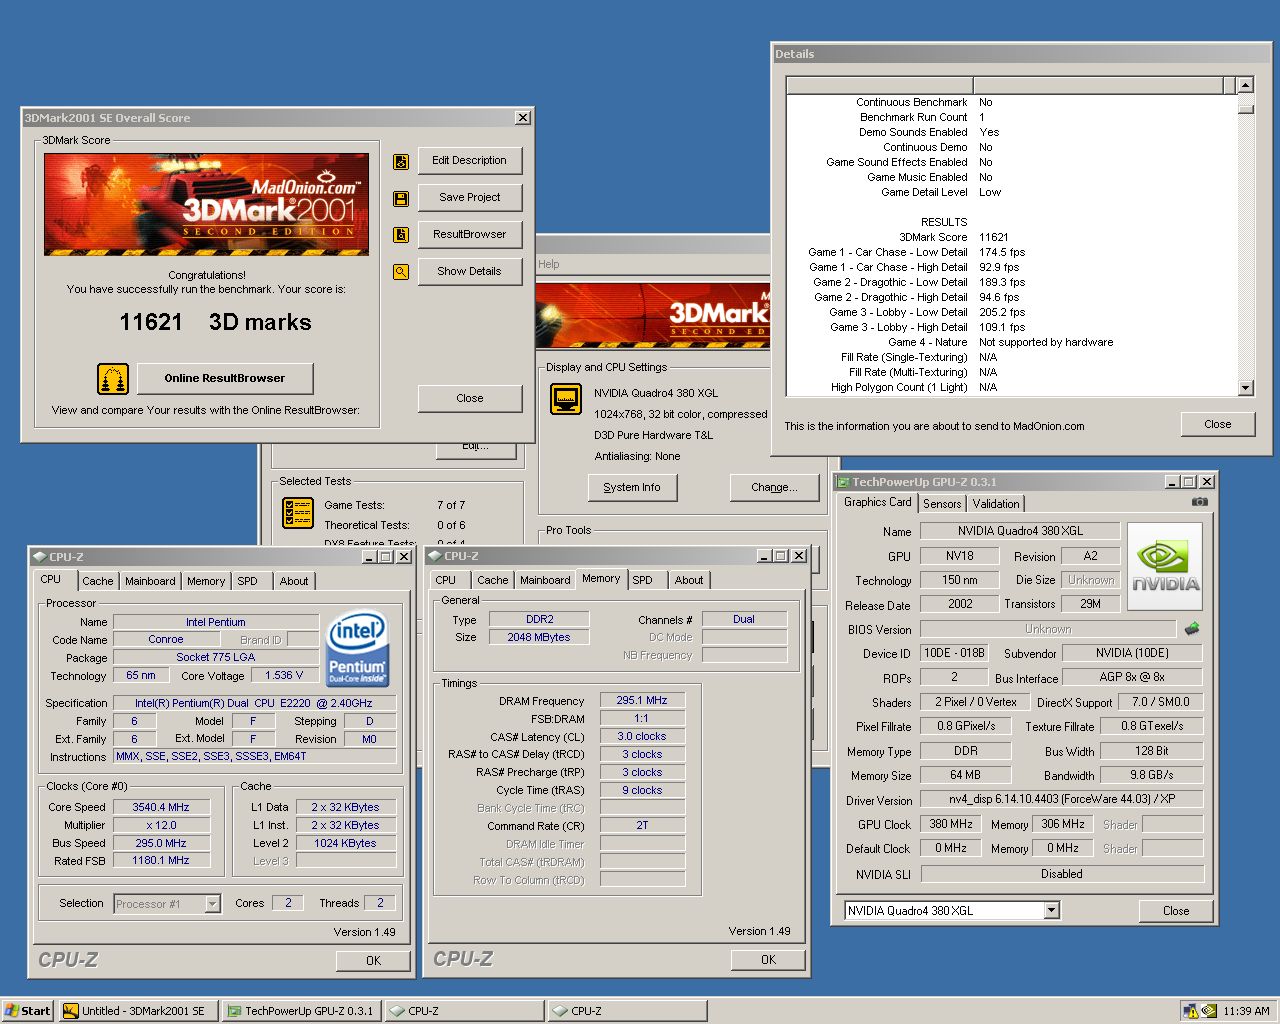Open the Memory tab in the CPU-Z CPU window
Screen dimensions: 1280x1024
206,581
